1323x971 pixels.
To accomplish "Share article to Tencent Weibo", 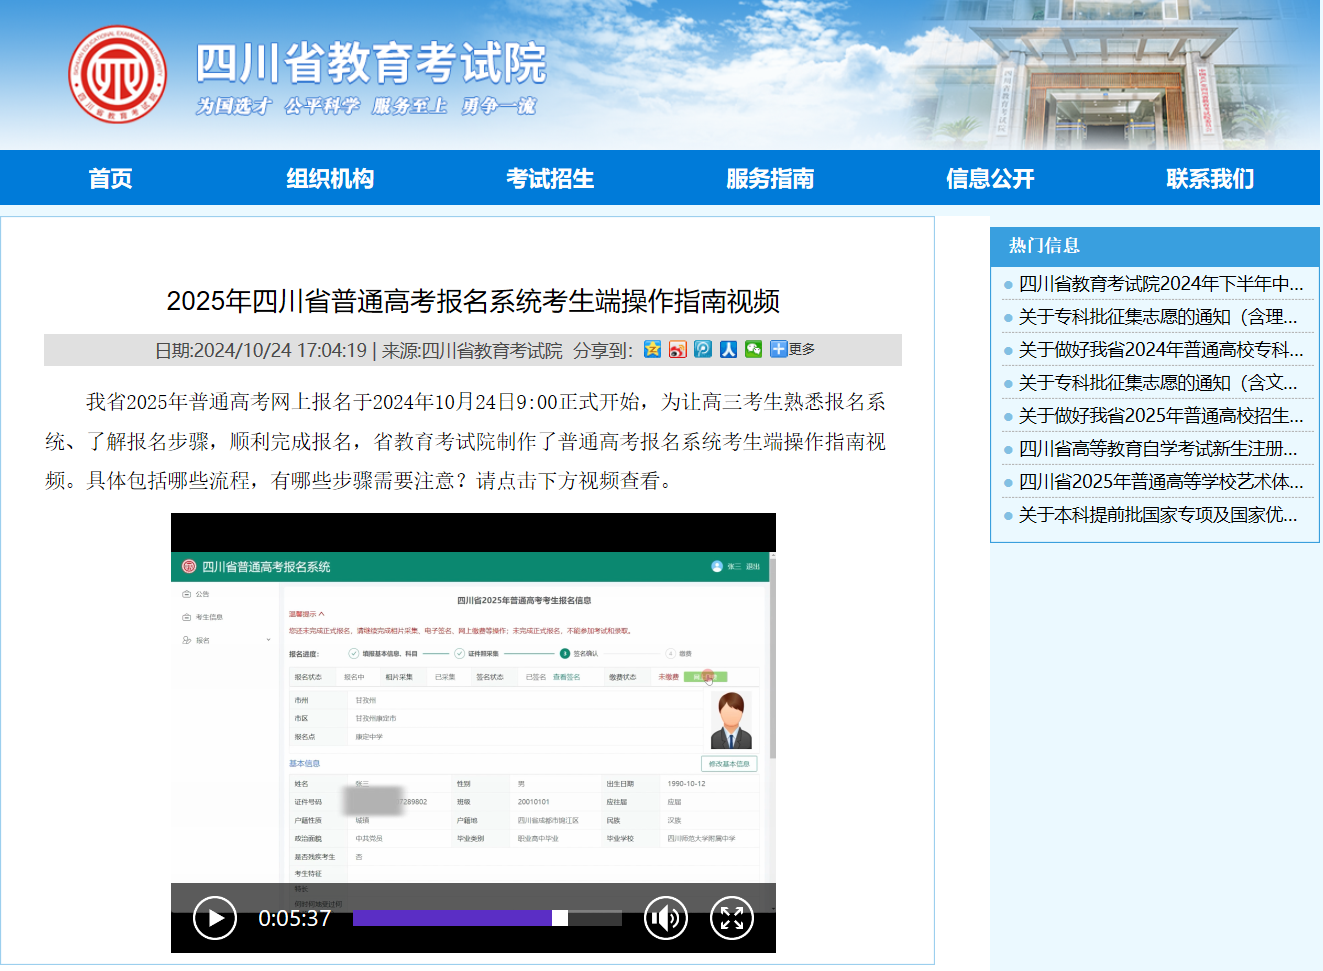I will (x=703, y=349).
